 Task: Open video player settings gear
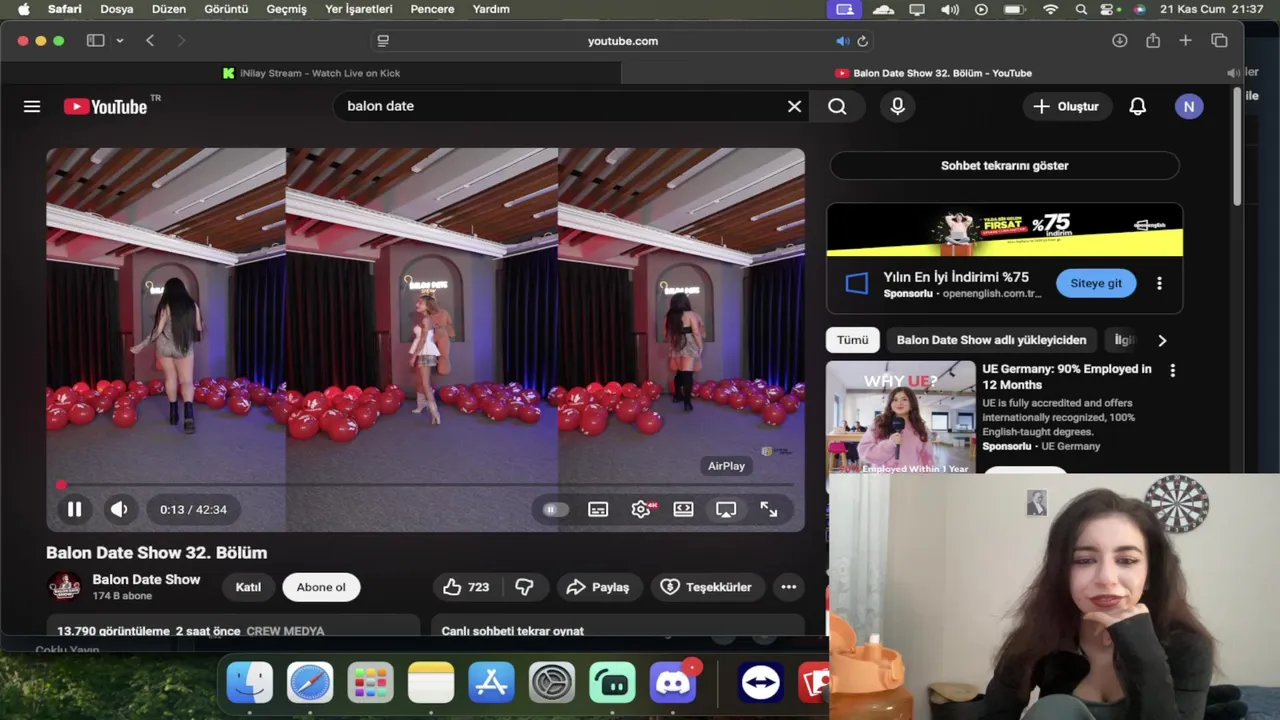click(642, 509)
